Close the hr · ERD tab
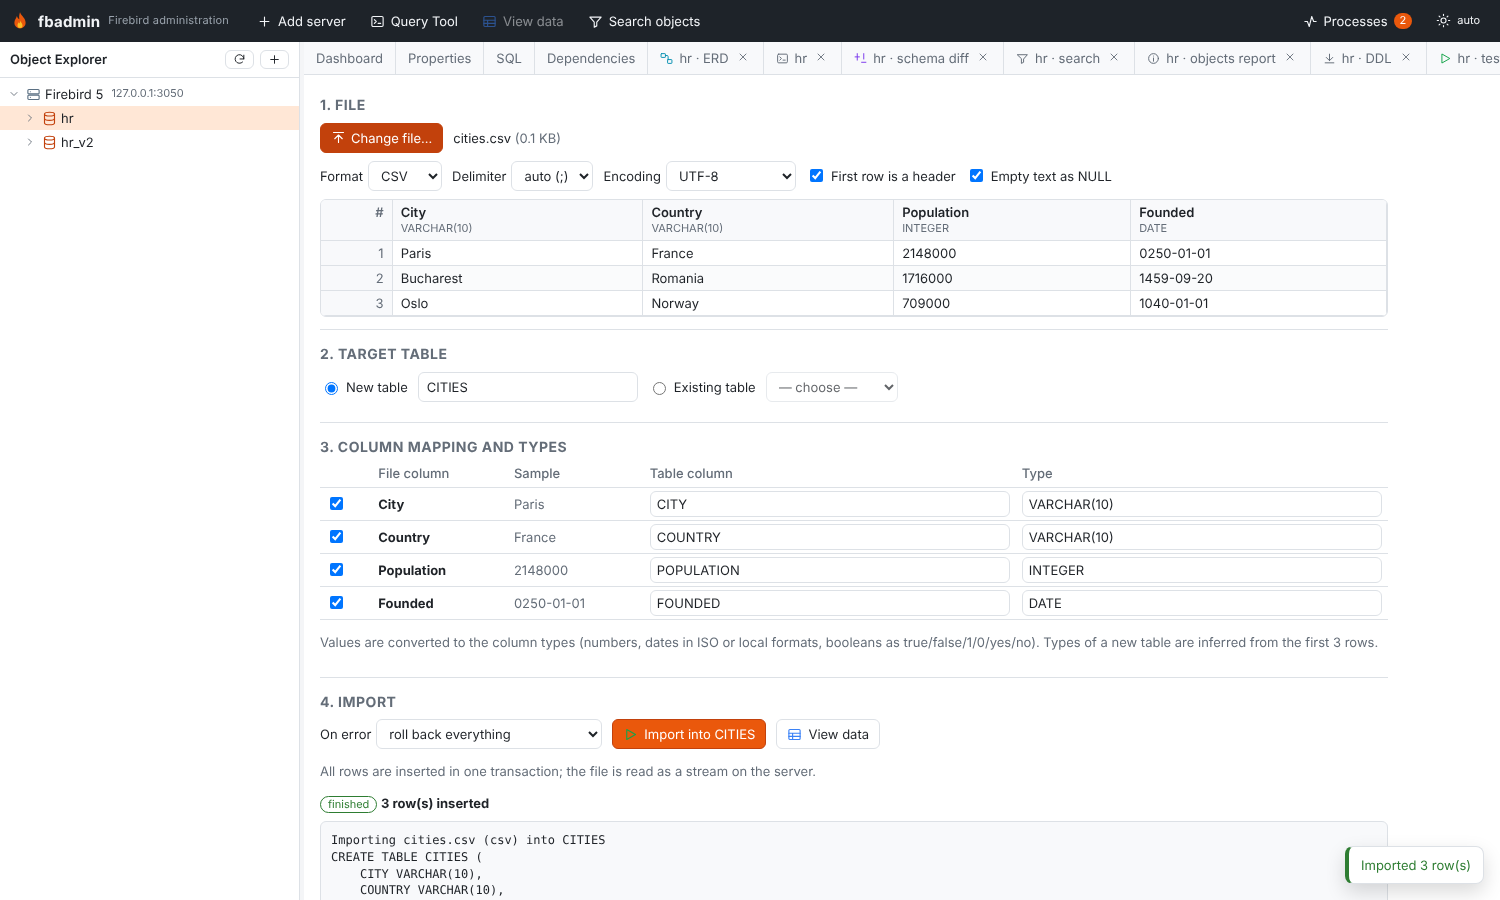Screen dimensions: 1500x900 743,58
